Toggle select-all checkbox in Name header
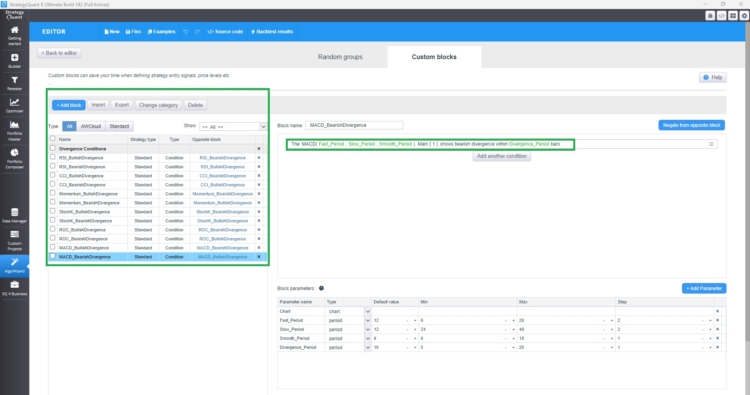 [53, 139]
